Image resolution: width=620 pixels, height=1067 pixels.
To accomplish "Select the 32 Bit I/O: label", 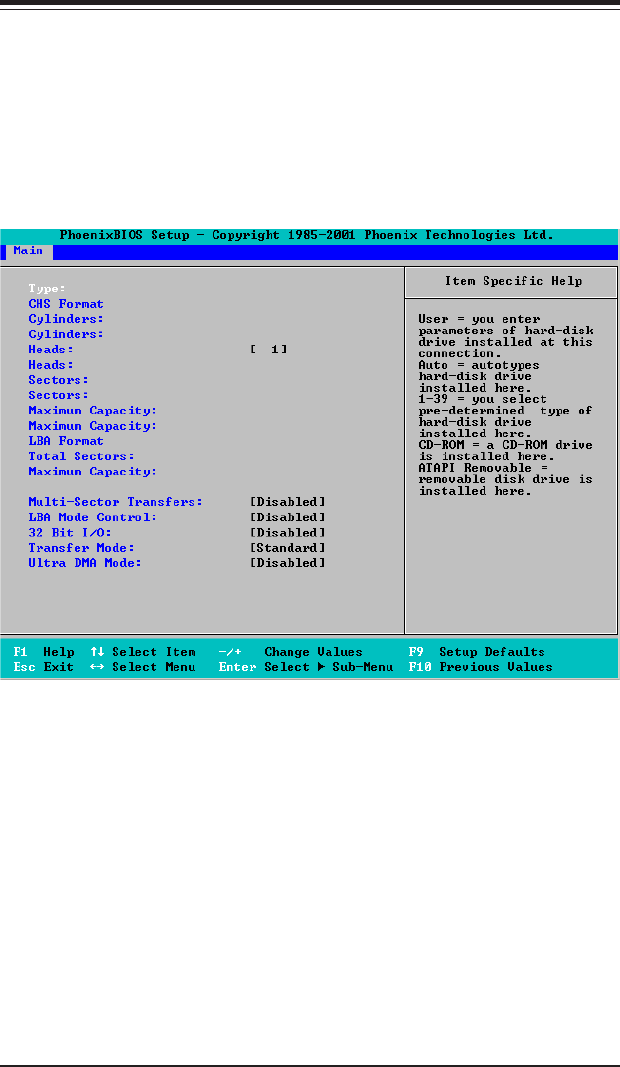I will coord(70,533).
